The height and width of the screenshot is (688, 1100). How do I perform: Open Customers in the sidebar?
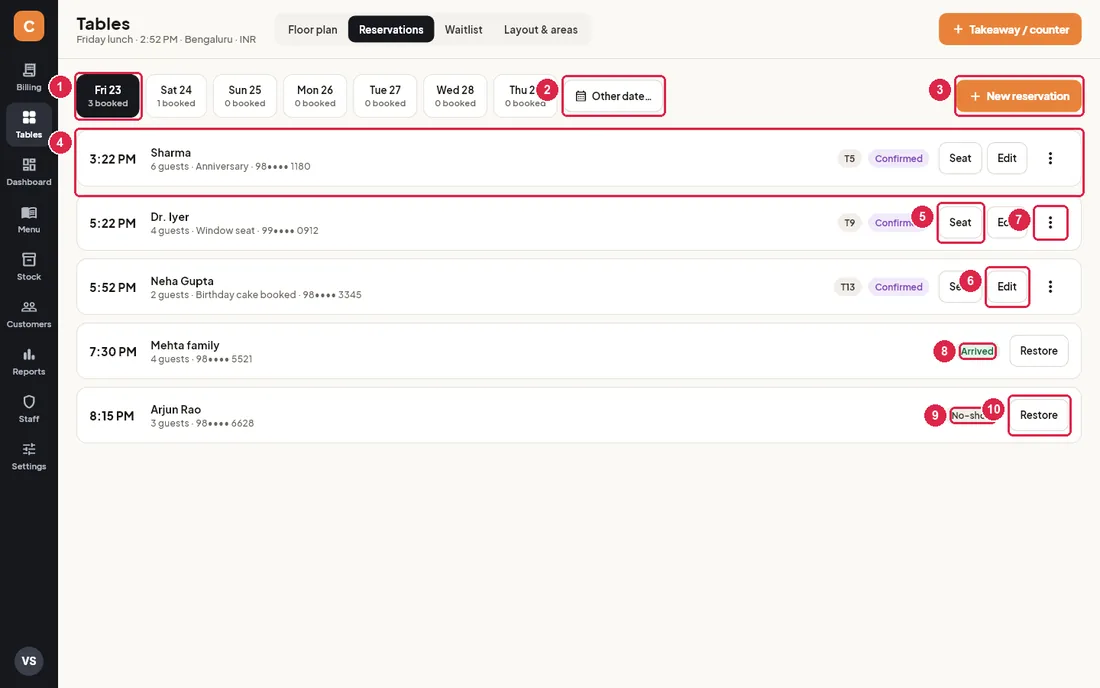[x=29, y=314]
